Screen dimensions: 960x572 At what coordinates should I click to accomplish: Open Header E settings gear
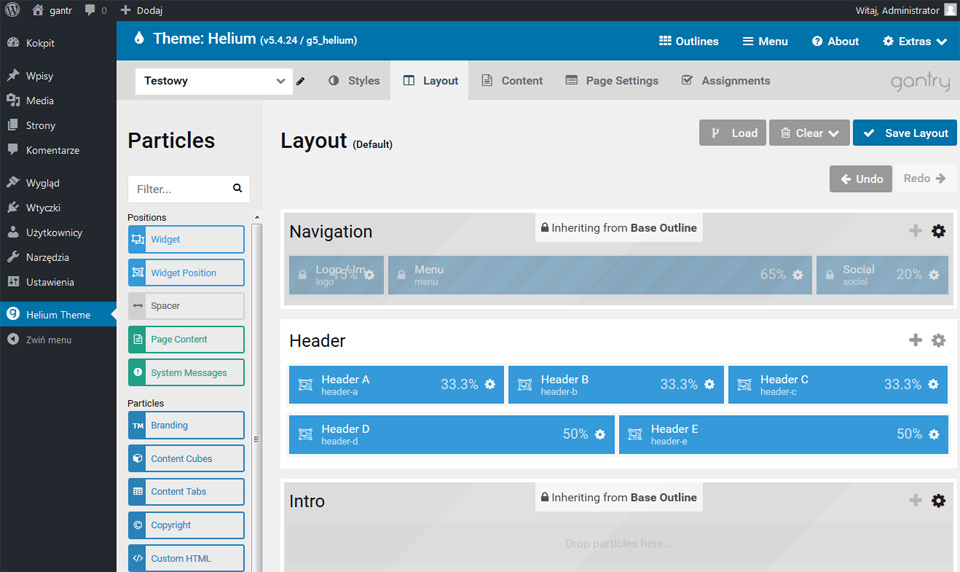pos(934,434)
